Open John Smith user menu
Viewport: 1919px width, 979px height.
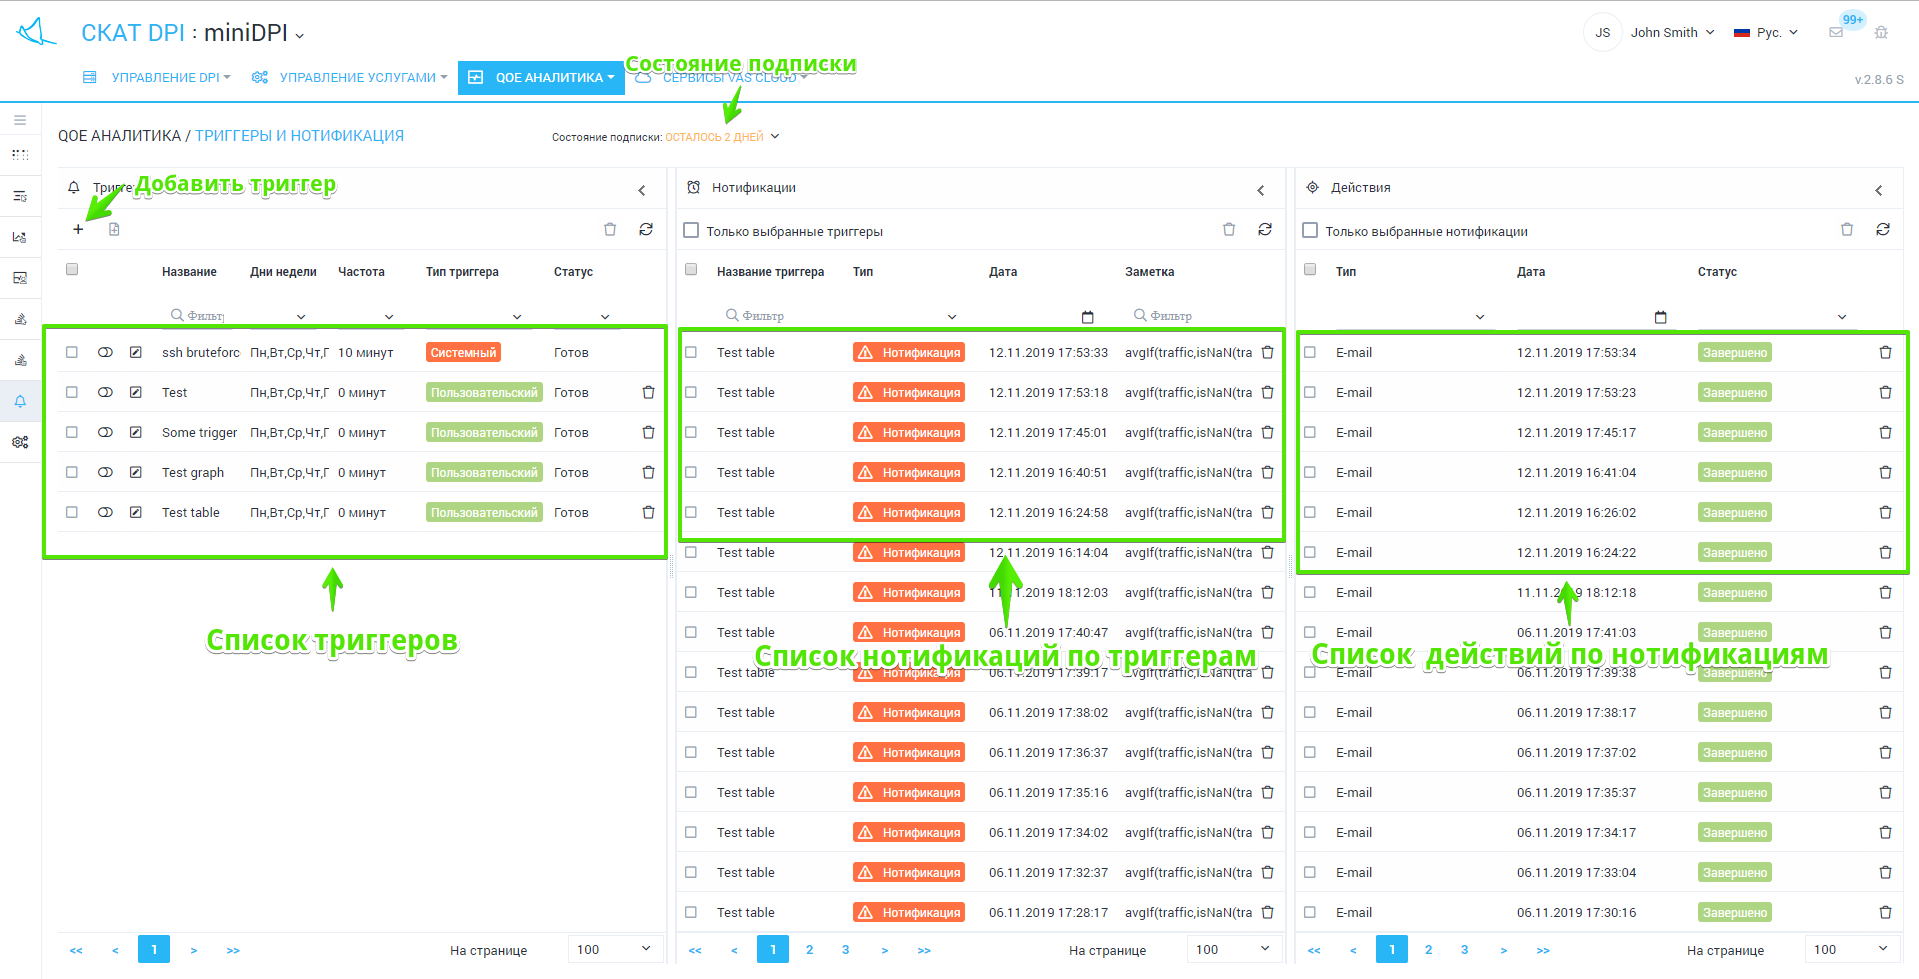coord(1671,32)
